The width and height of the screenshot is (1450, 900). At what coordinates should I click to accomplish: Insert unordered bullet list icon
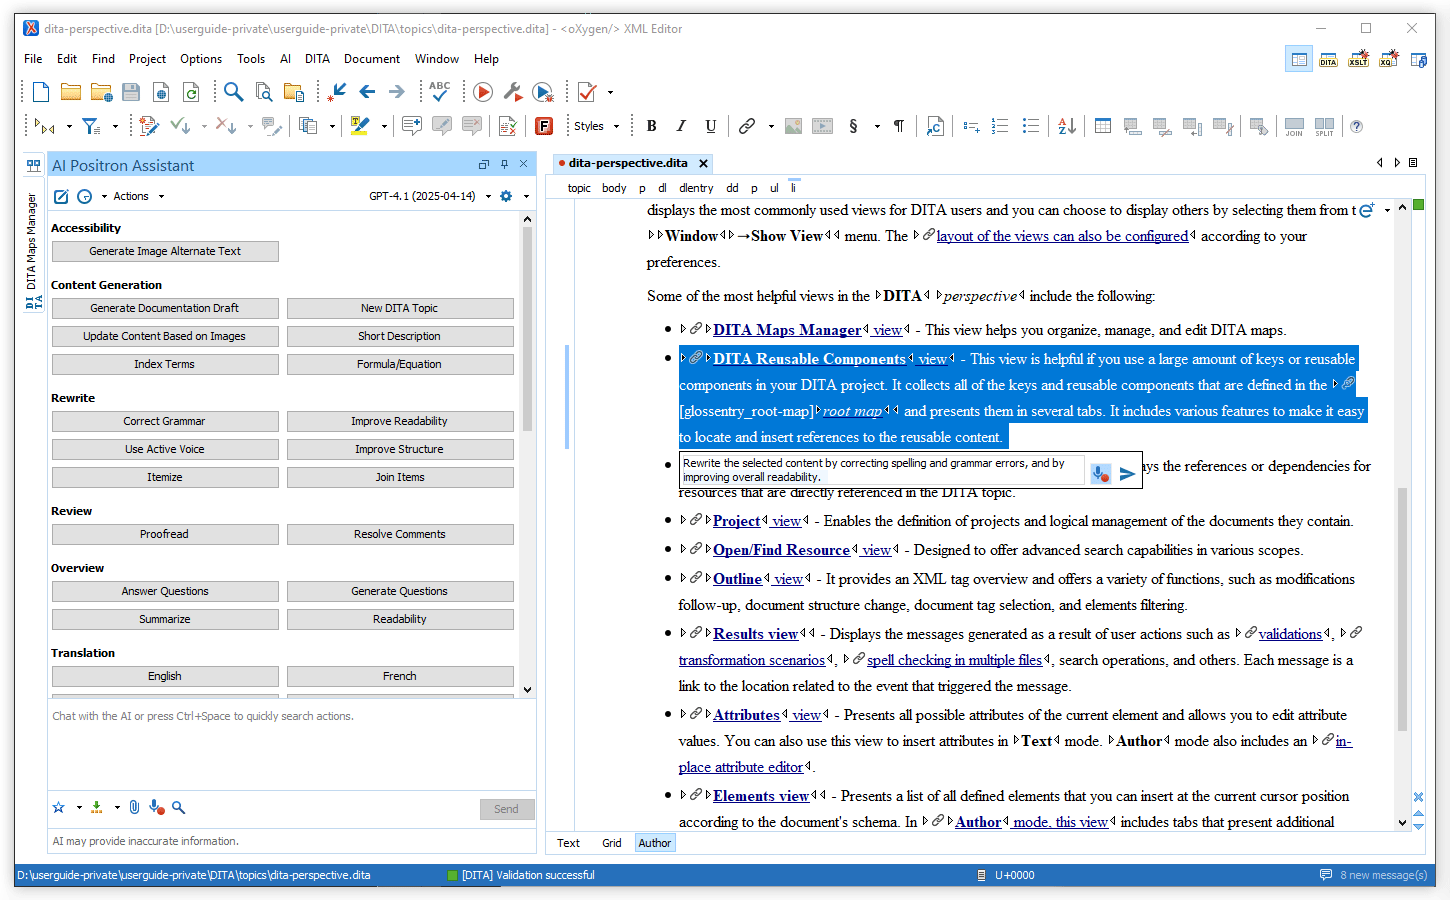(1031, 126)
